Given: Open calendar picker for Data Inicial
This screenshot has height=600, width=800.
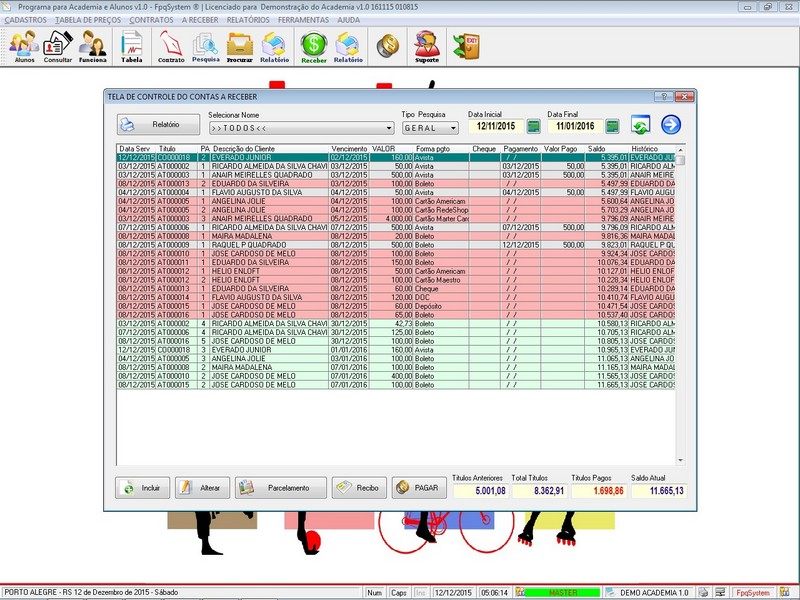Looking at the screenshot, I should [533, 127].
